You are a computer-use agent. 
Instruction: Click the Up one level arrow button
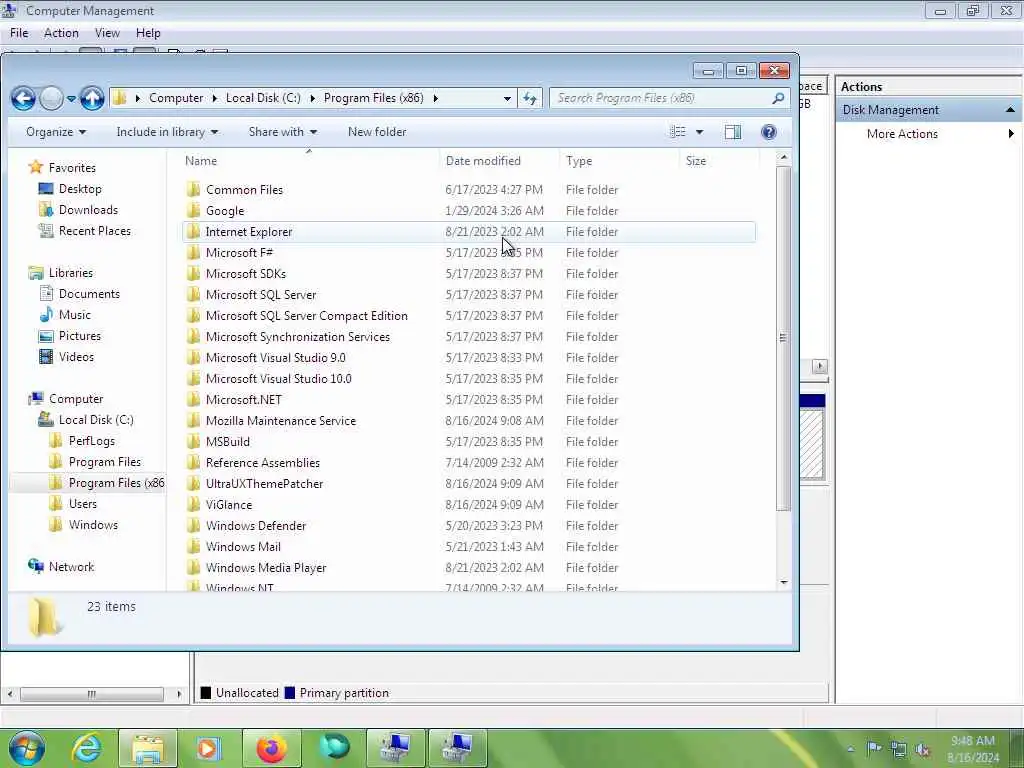(92, 99)
